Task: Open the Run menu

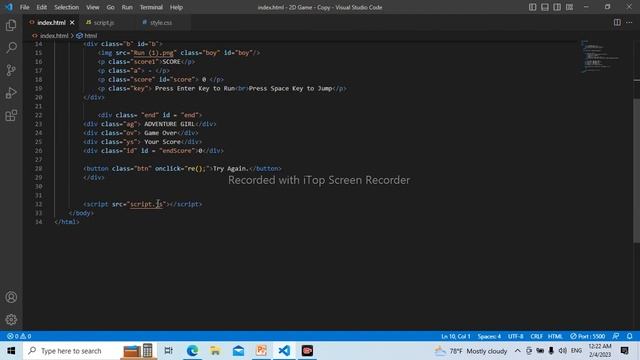Action: click(127, 7)
